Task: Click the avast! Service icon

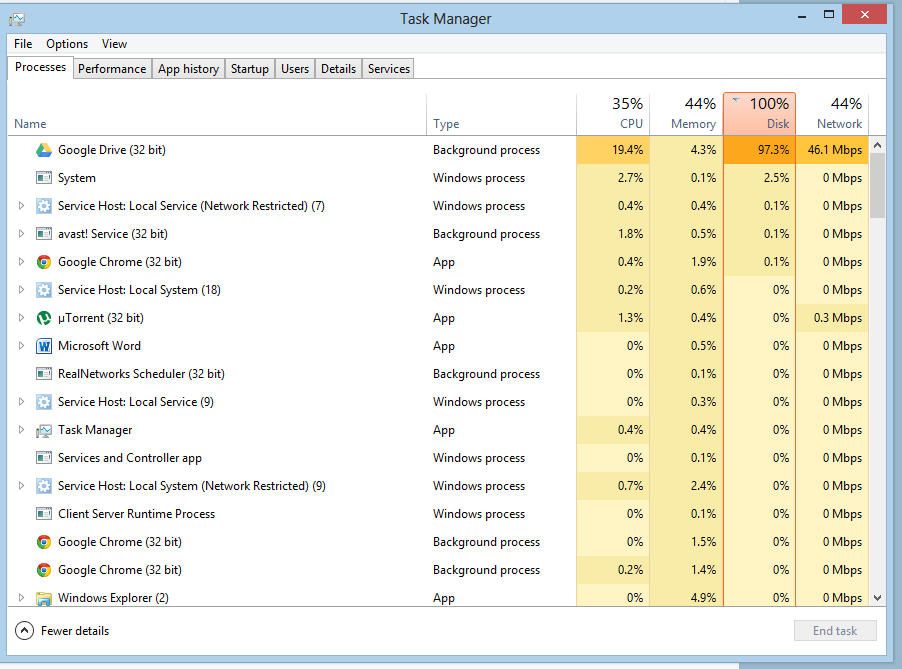Action: pos(44,234)
